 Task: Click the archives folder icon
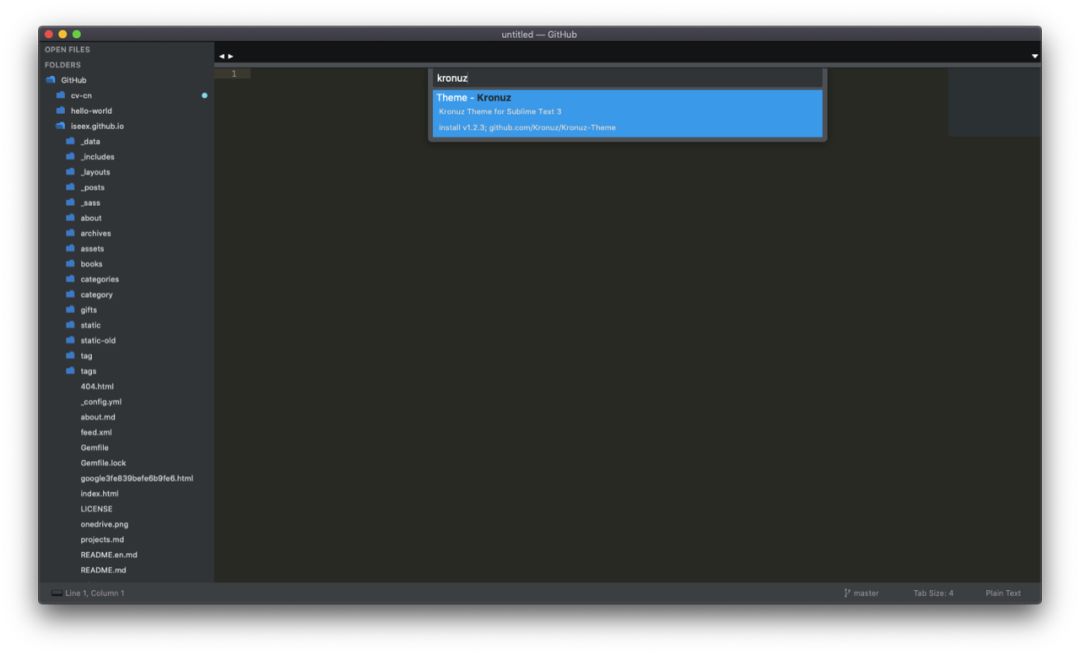pyautogui.click(x=70, y=233)
